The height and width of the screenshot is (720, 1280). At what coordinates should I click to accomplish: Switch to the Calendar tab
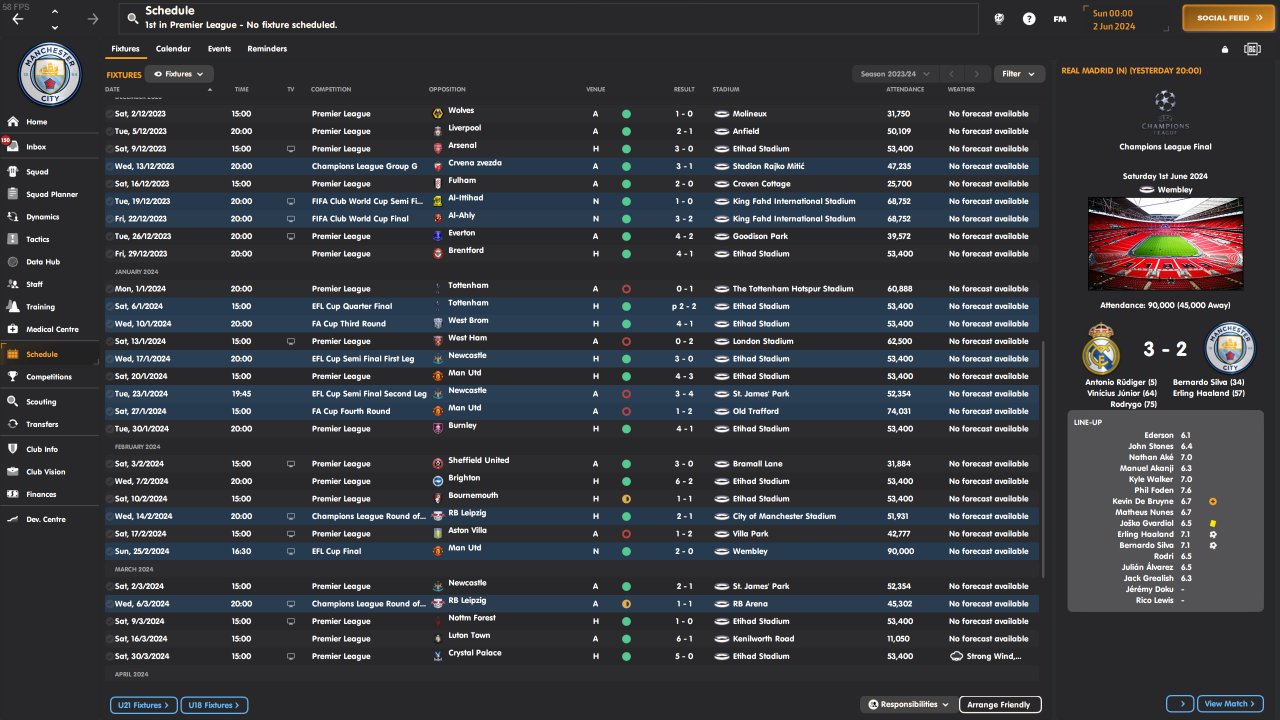[173, 49]
